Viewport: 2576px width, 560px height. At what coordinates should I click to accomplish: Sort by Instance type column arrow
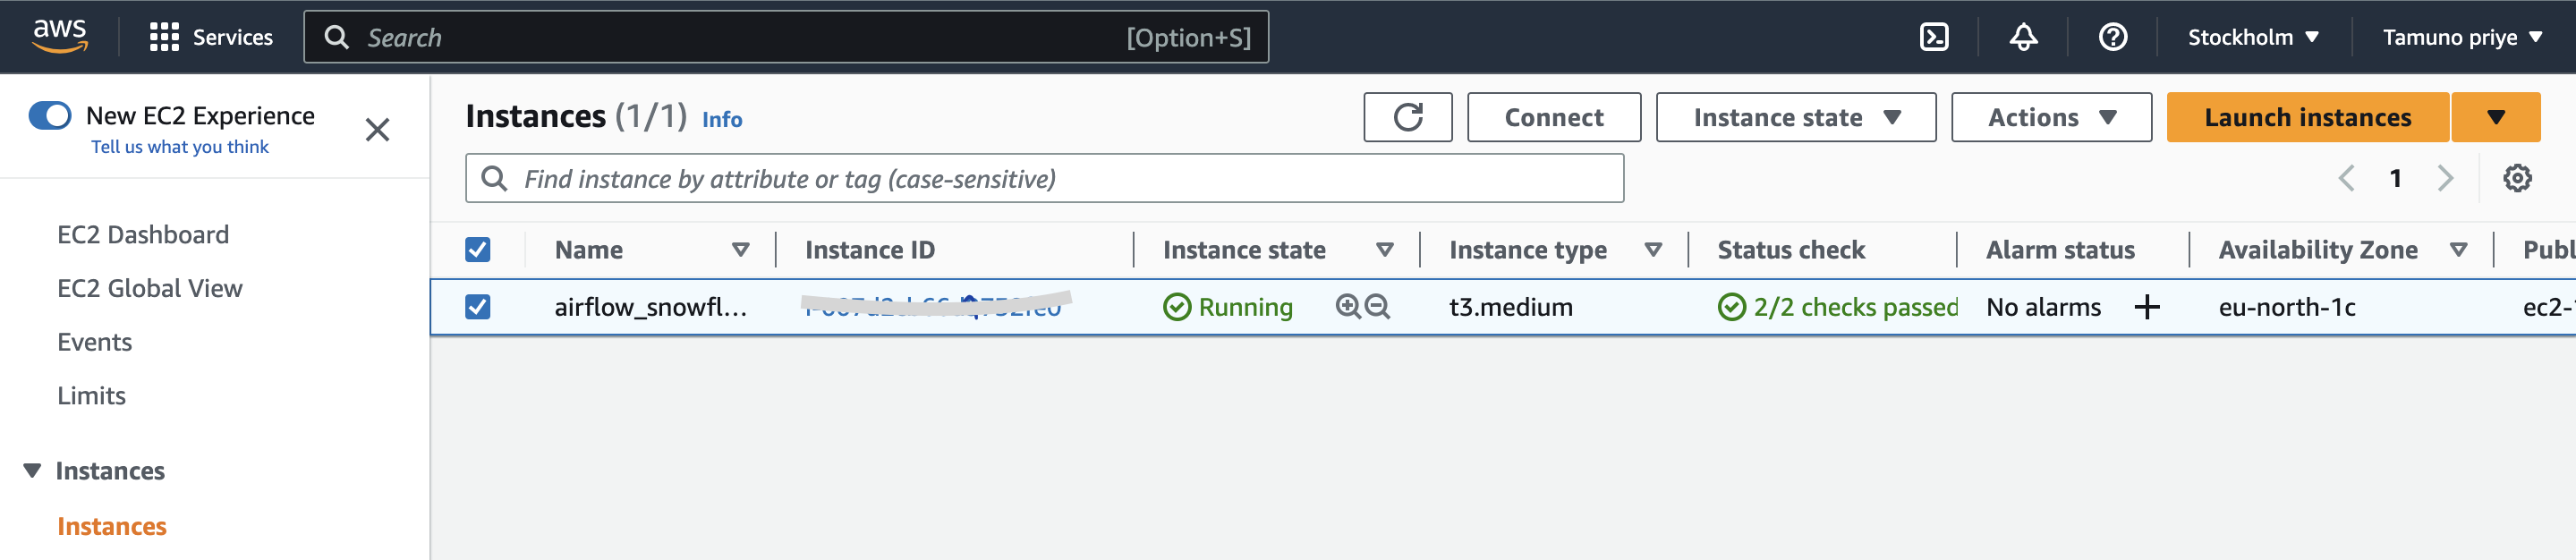[x=1653, y=249]
